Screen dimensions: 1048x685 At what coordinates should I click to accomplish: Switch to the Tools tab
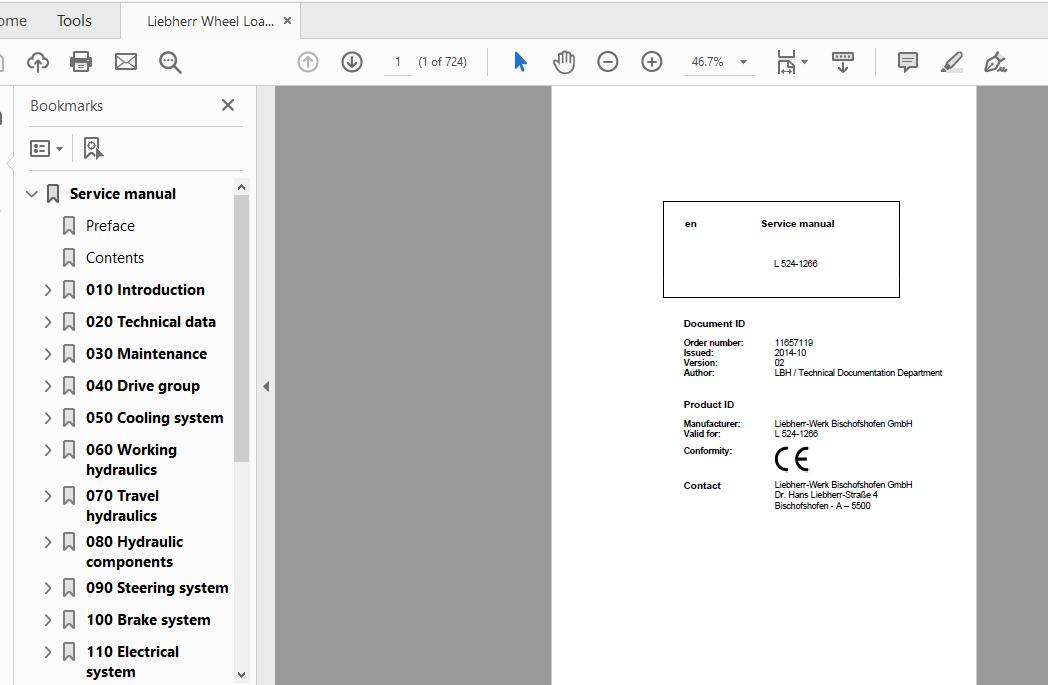74,19
